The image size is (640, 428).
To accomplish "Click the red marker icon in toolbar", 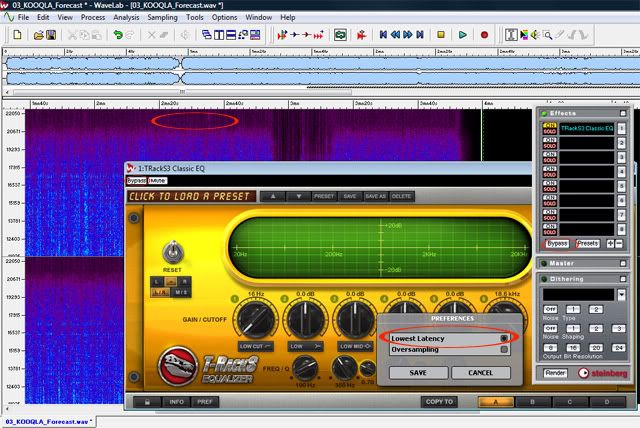I will click(x=361, y=35).
